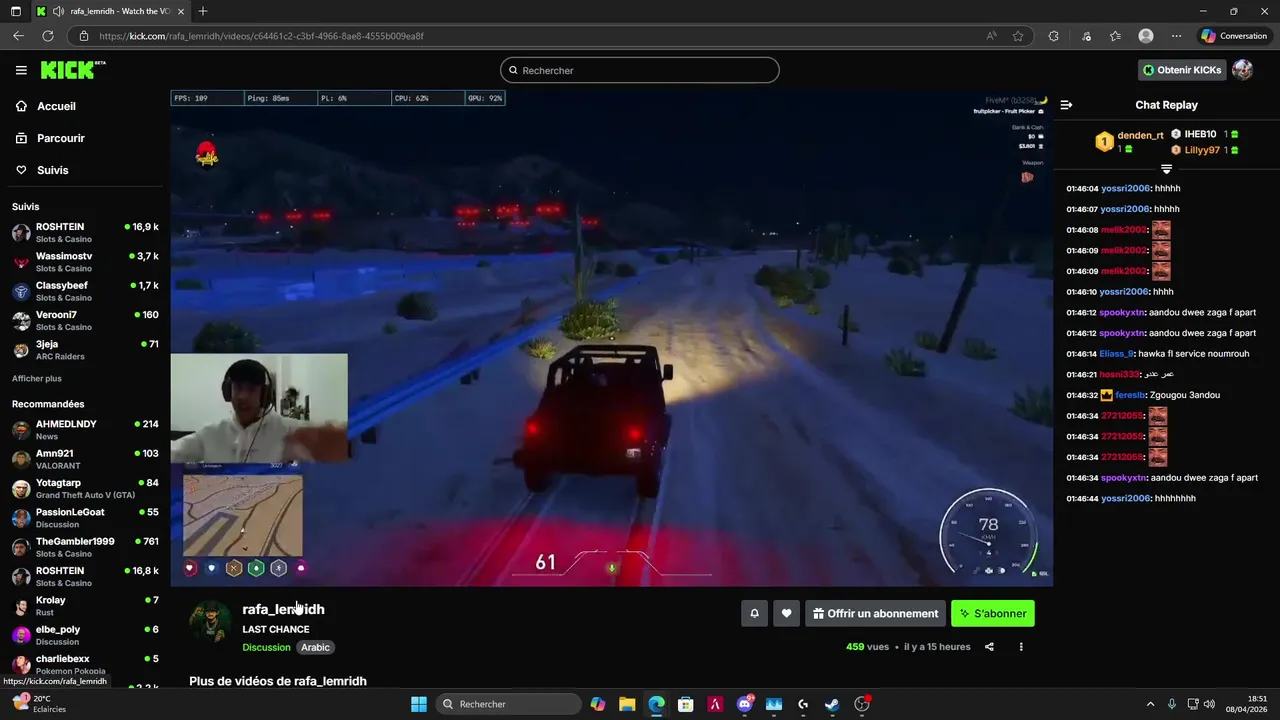The width and height of the screenshot is (1280, 720).
Task: Open Microsoft Edge from taskbar
Action: [x=656, y=704]
